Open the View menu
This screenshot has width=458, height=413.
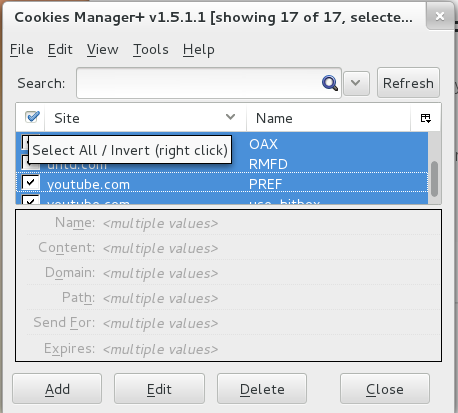(103, 49)
